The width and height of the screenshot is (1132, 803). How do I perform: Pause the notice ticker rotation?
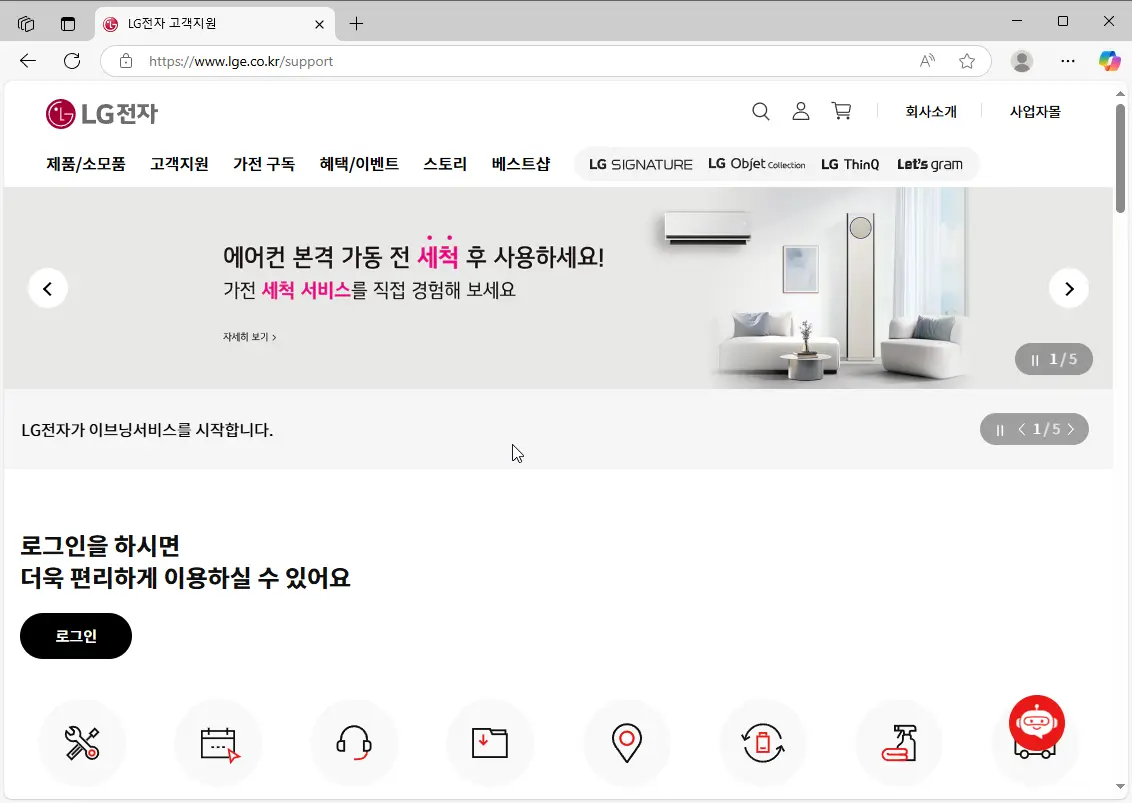1000,430
